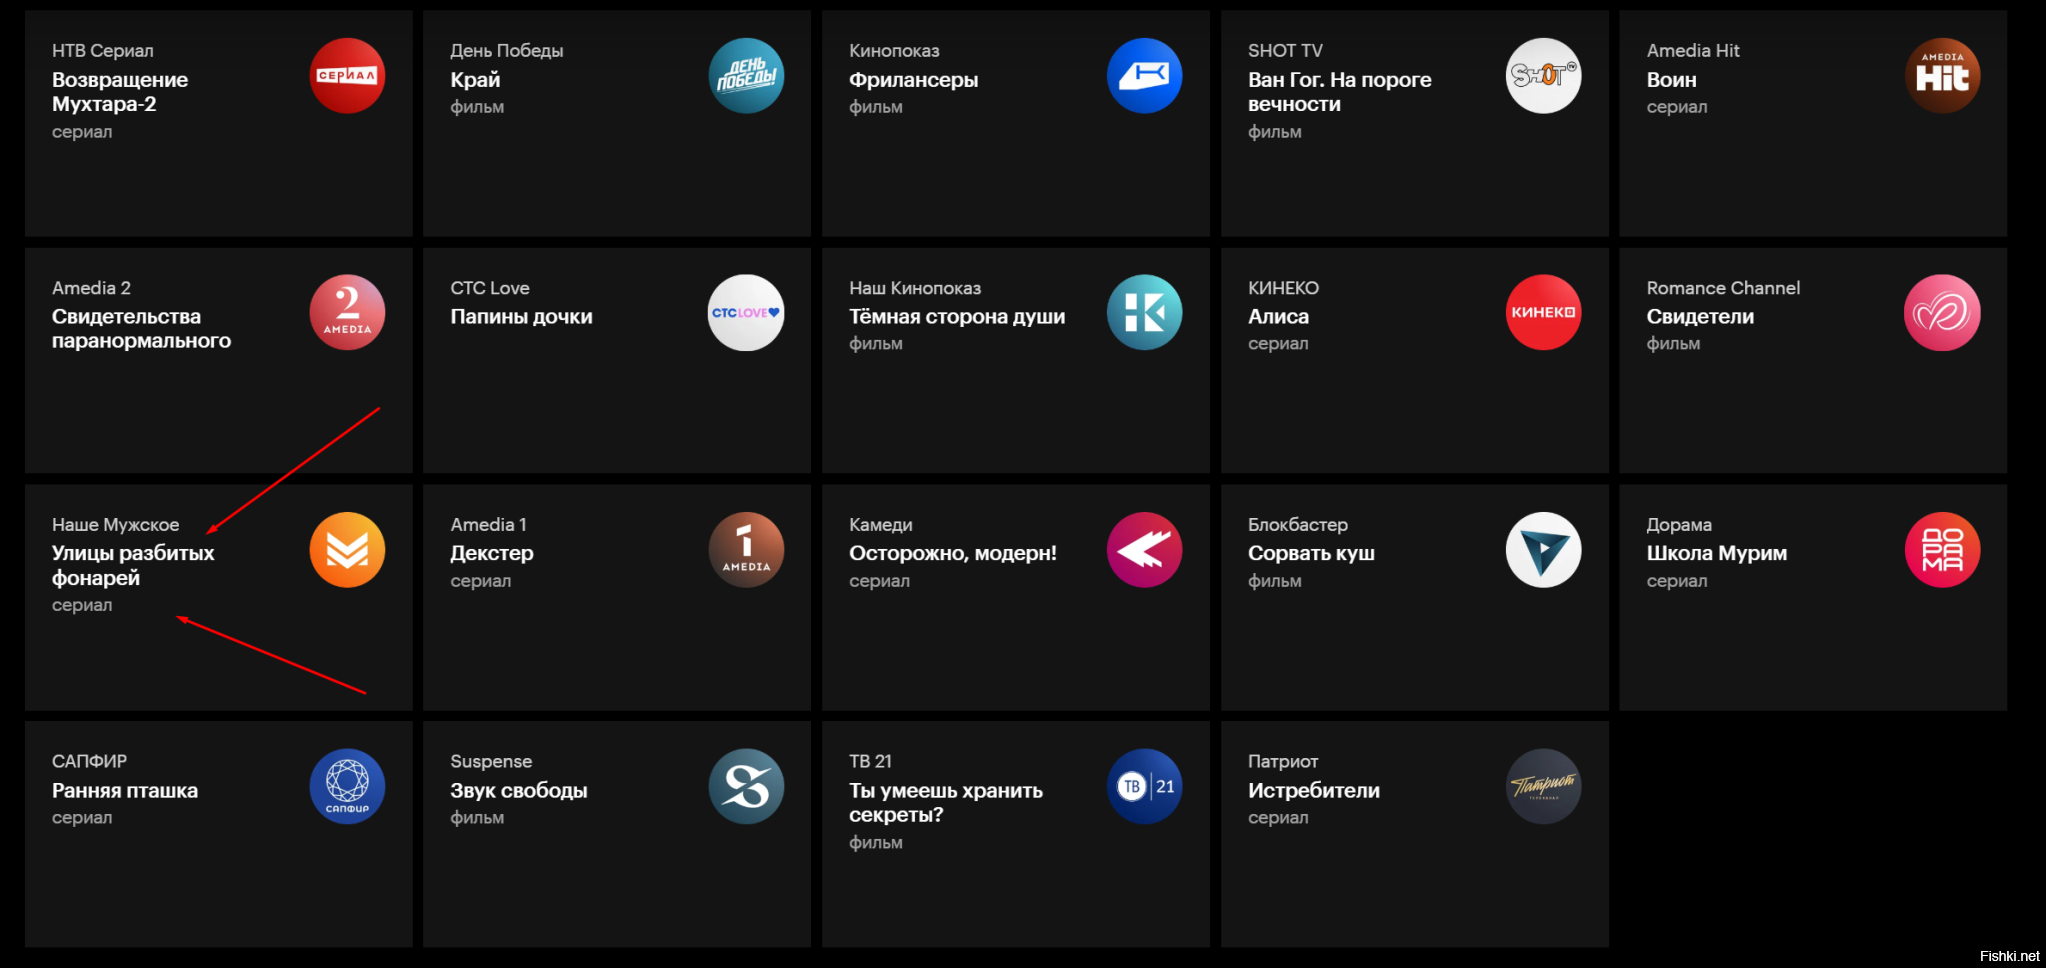Click Улицы разбитых фонарей title
Viewport: 2046px width, 968px height.
click(133, 566)
